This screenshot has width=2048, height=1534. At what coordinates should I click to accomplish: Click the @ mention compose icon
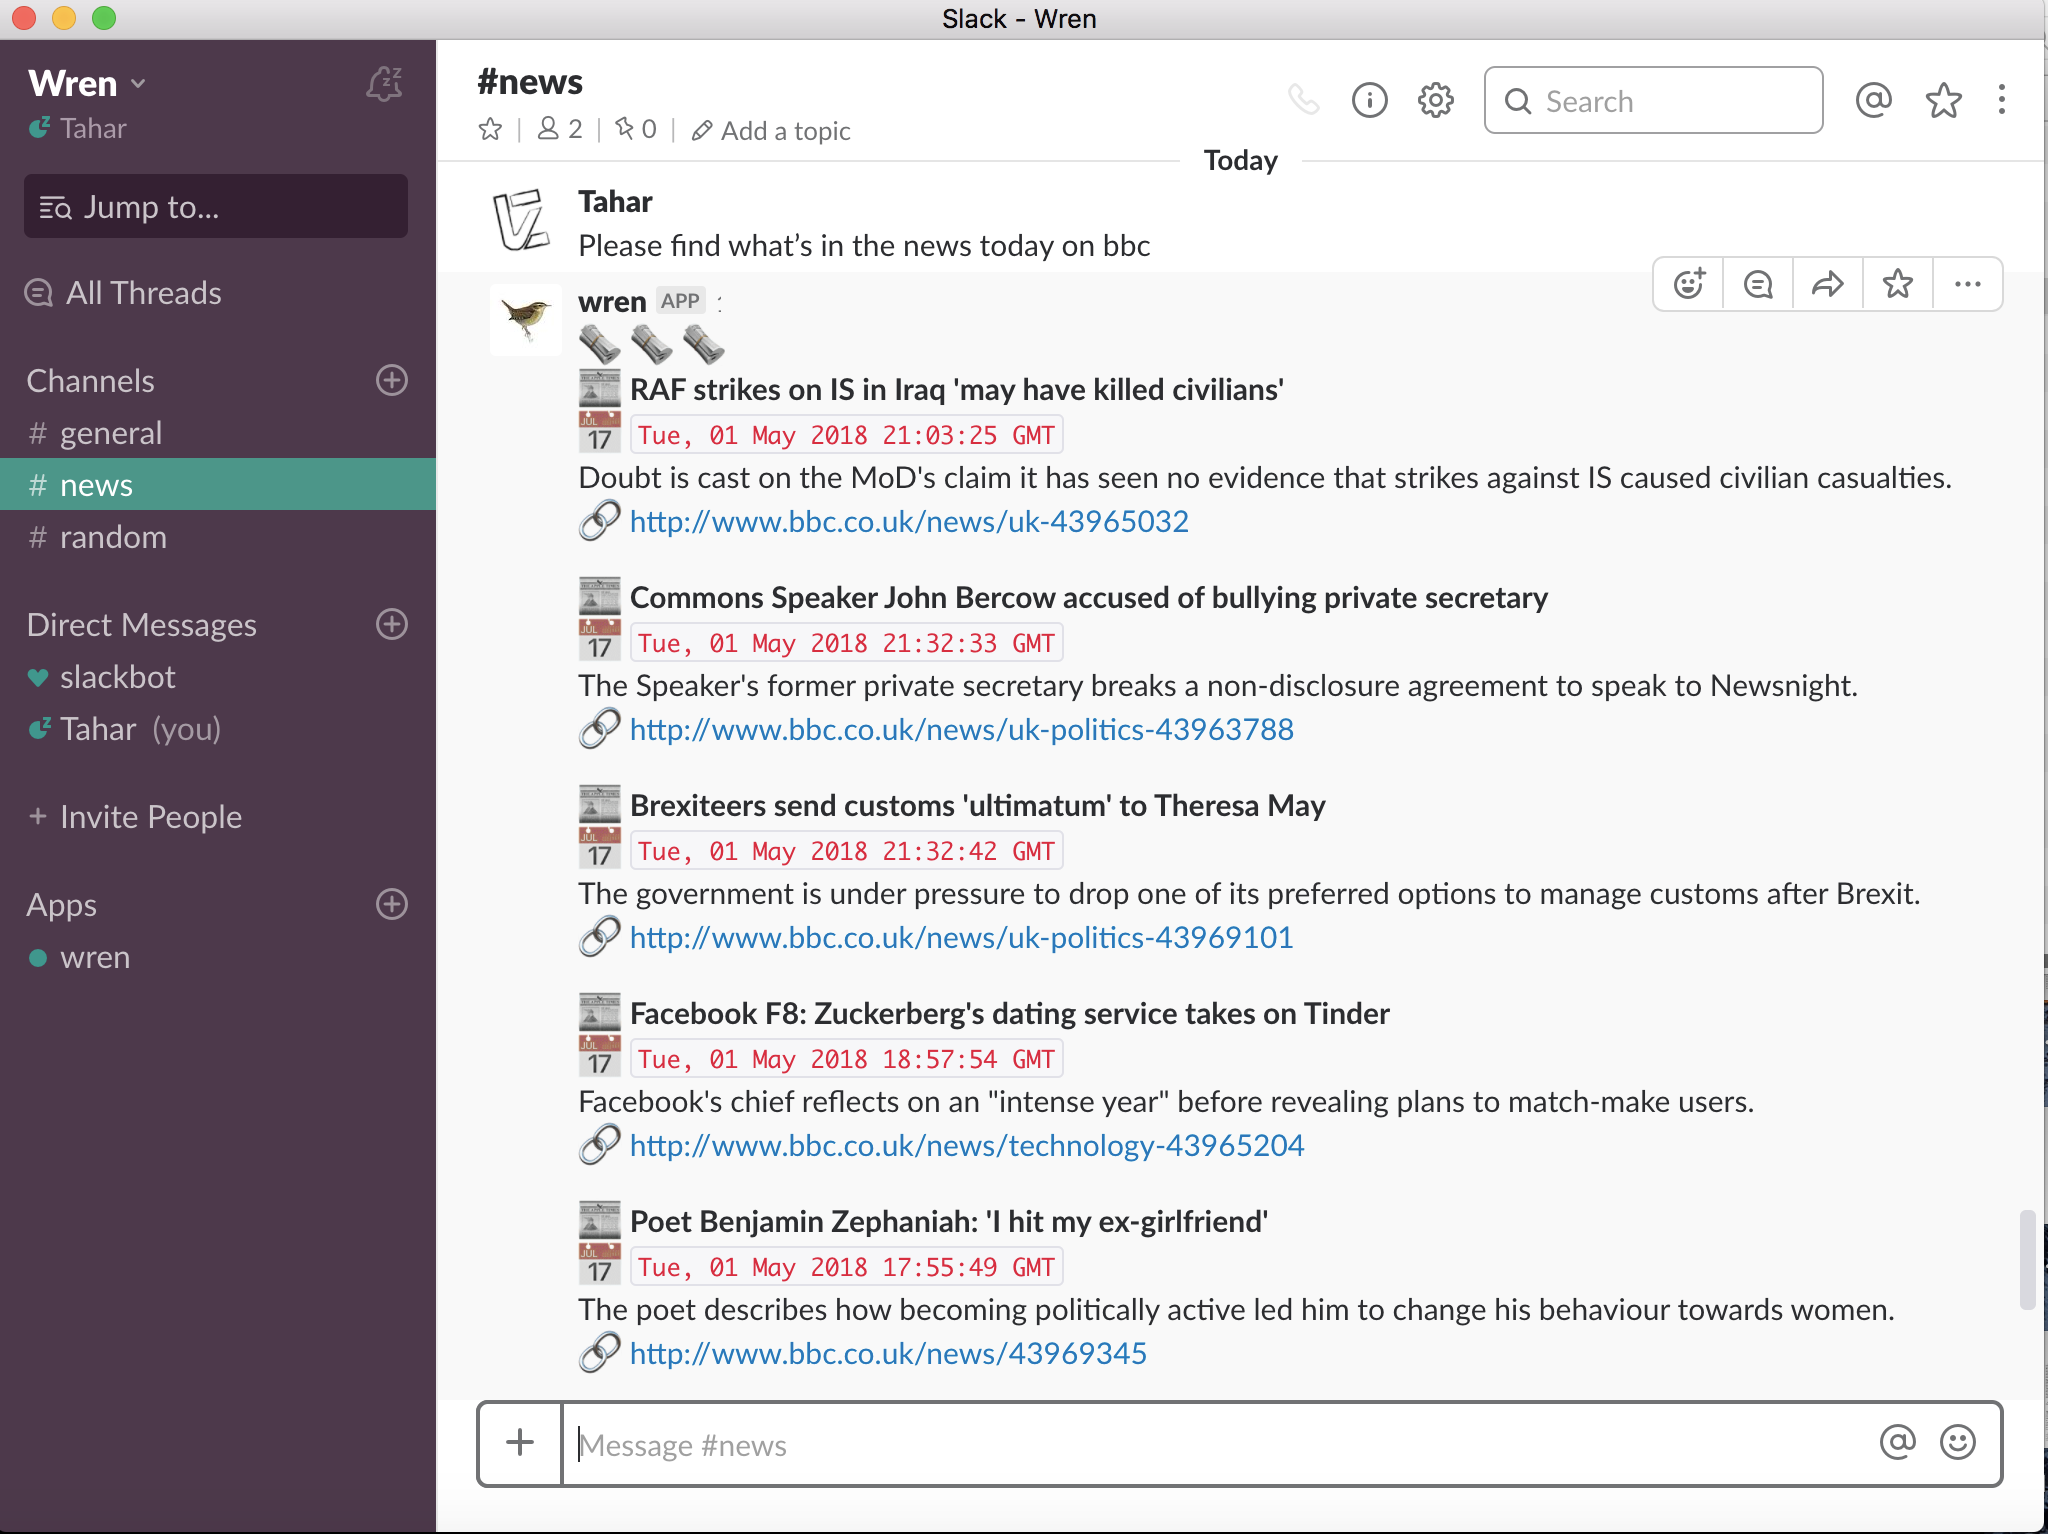point(1927,1444)
